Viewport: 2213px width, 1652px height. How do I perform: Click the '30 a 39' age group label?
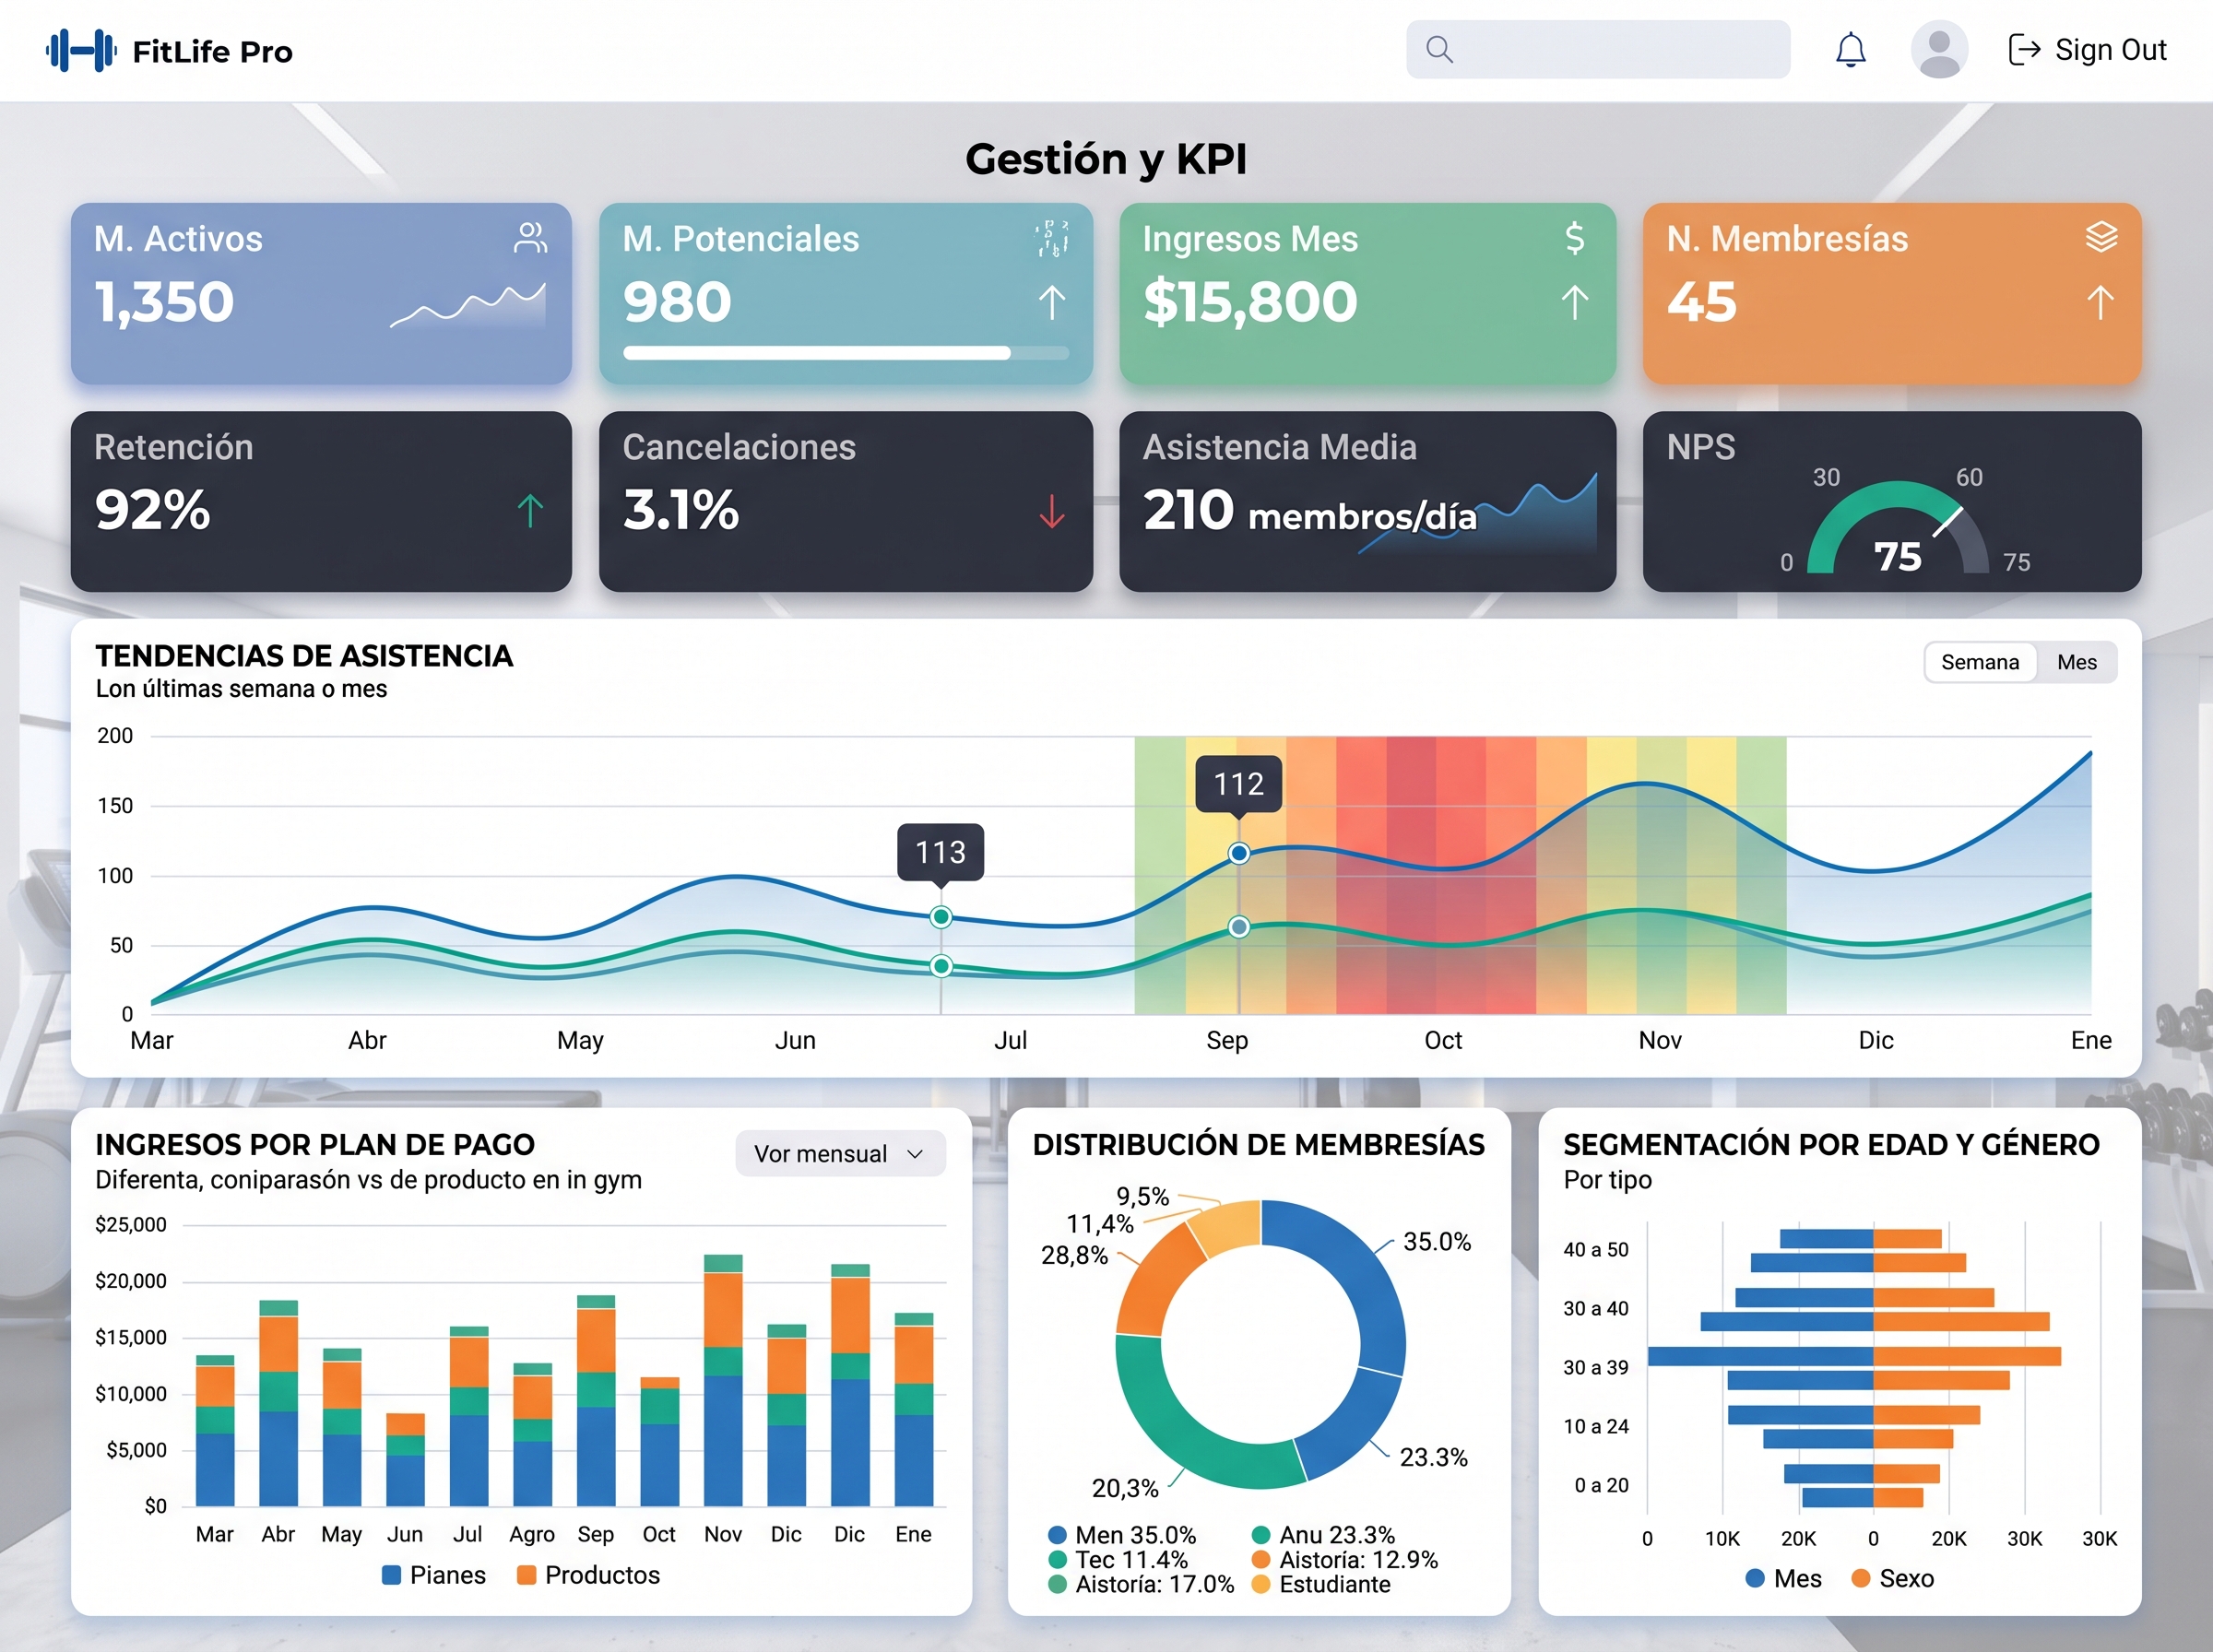point(1596,1367)
